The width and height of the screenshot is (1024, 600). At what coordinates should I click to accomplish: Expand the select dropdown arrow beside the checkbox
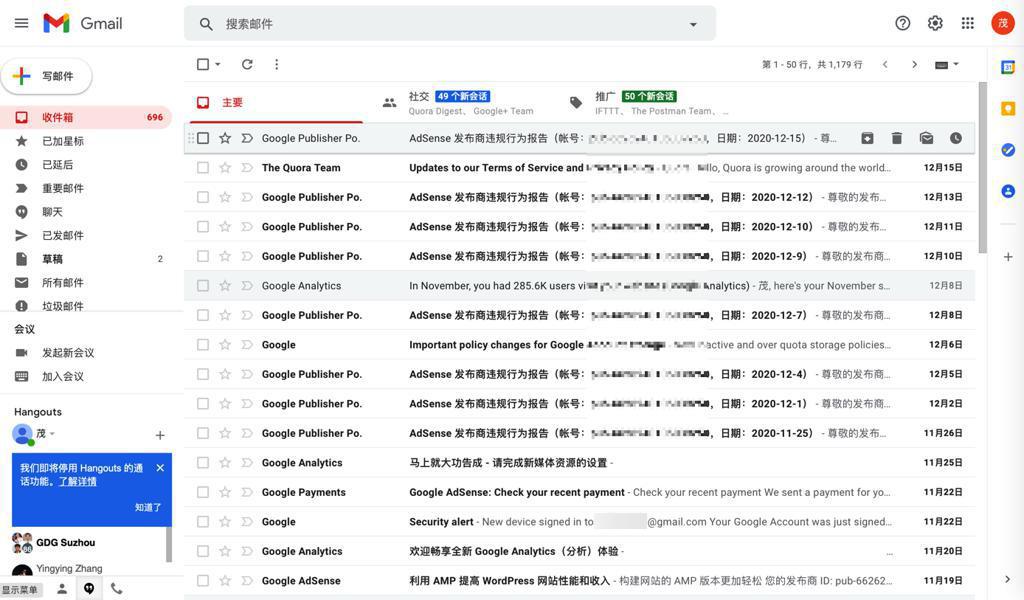(218, 64)
